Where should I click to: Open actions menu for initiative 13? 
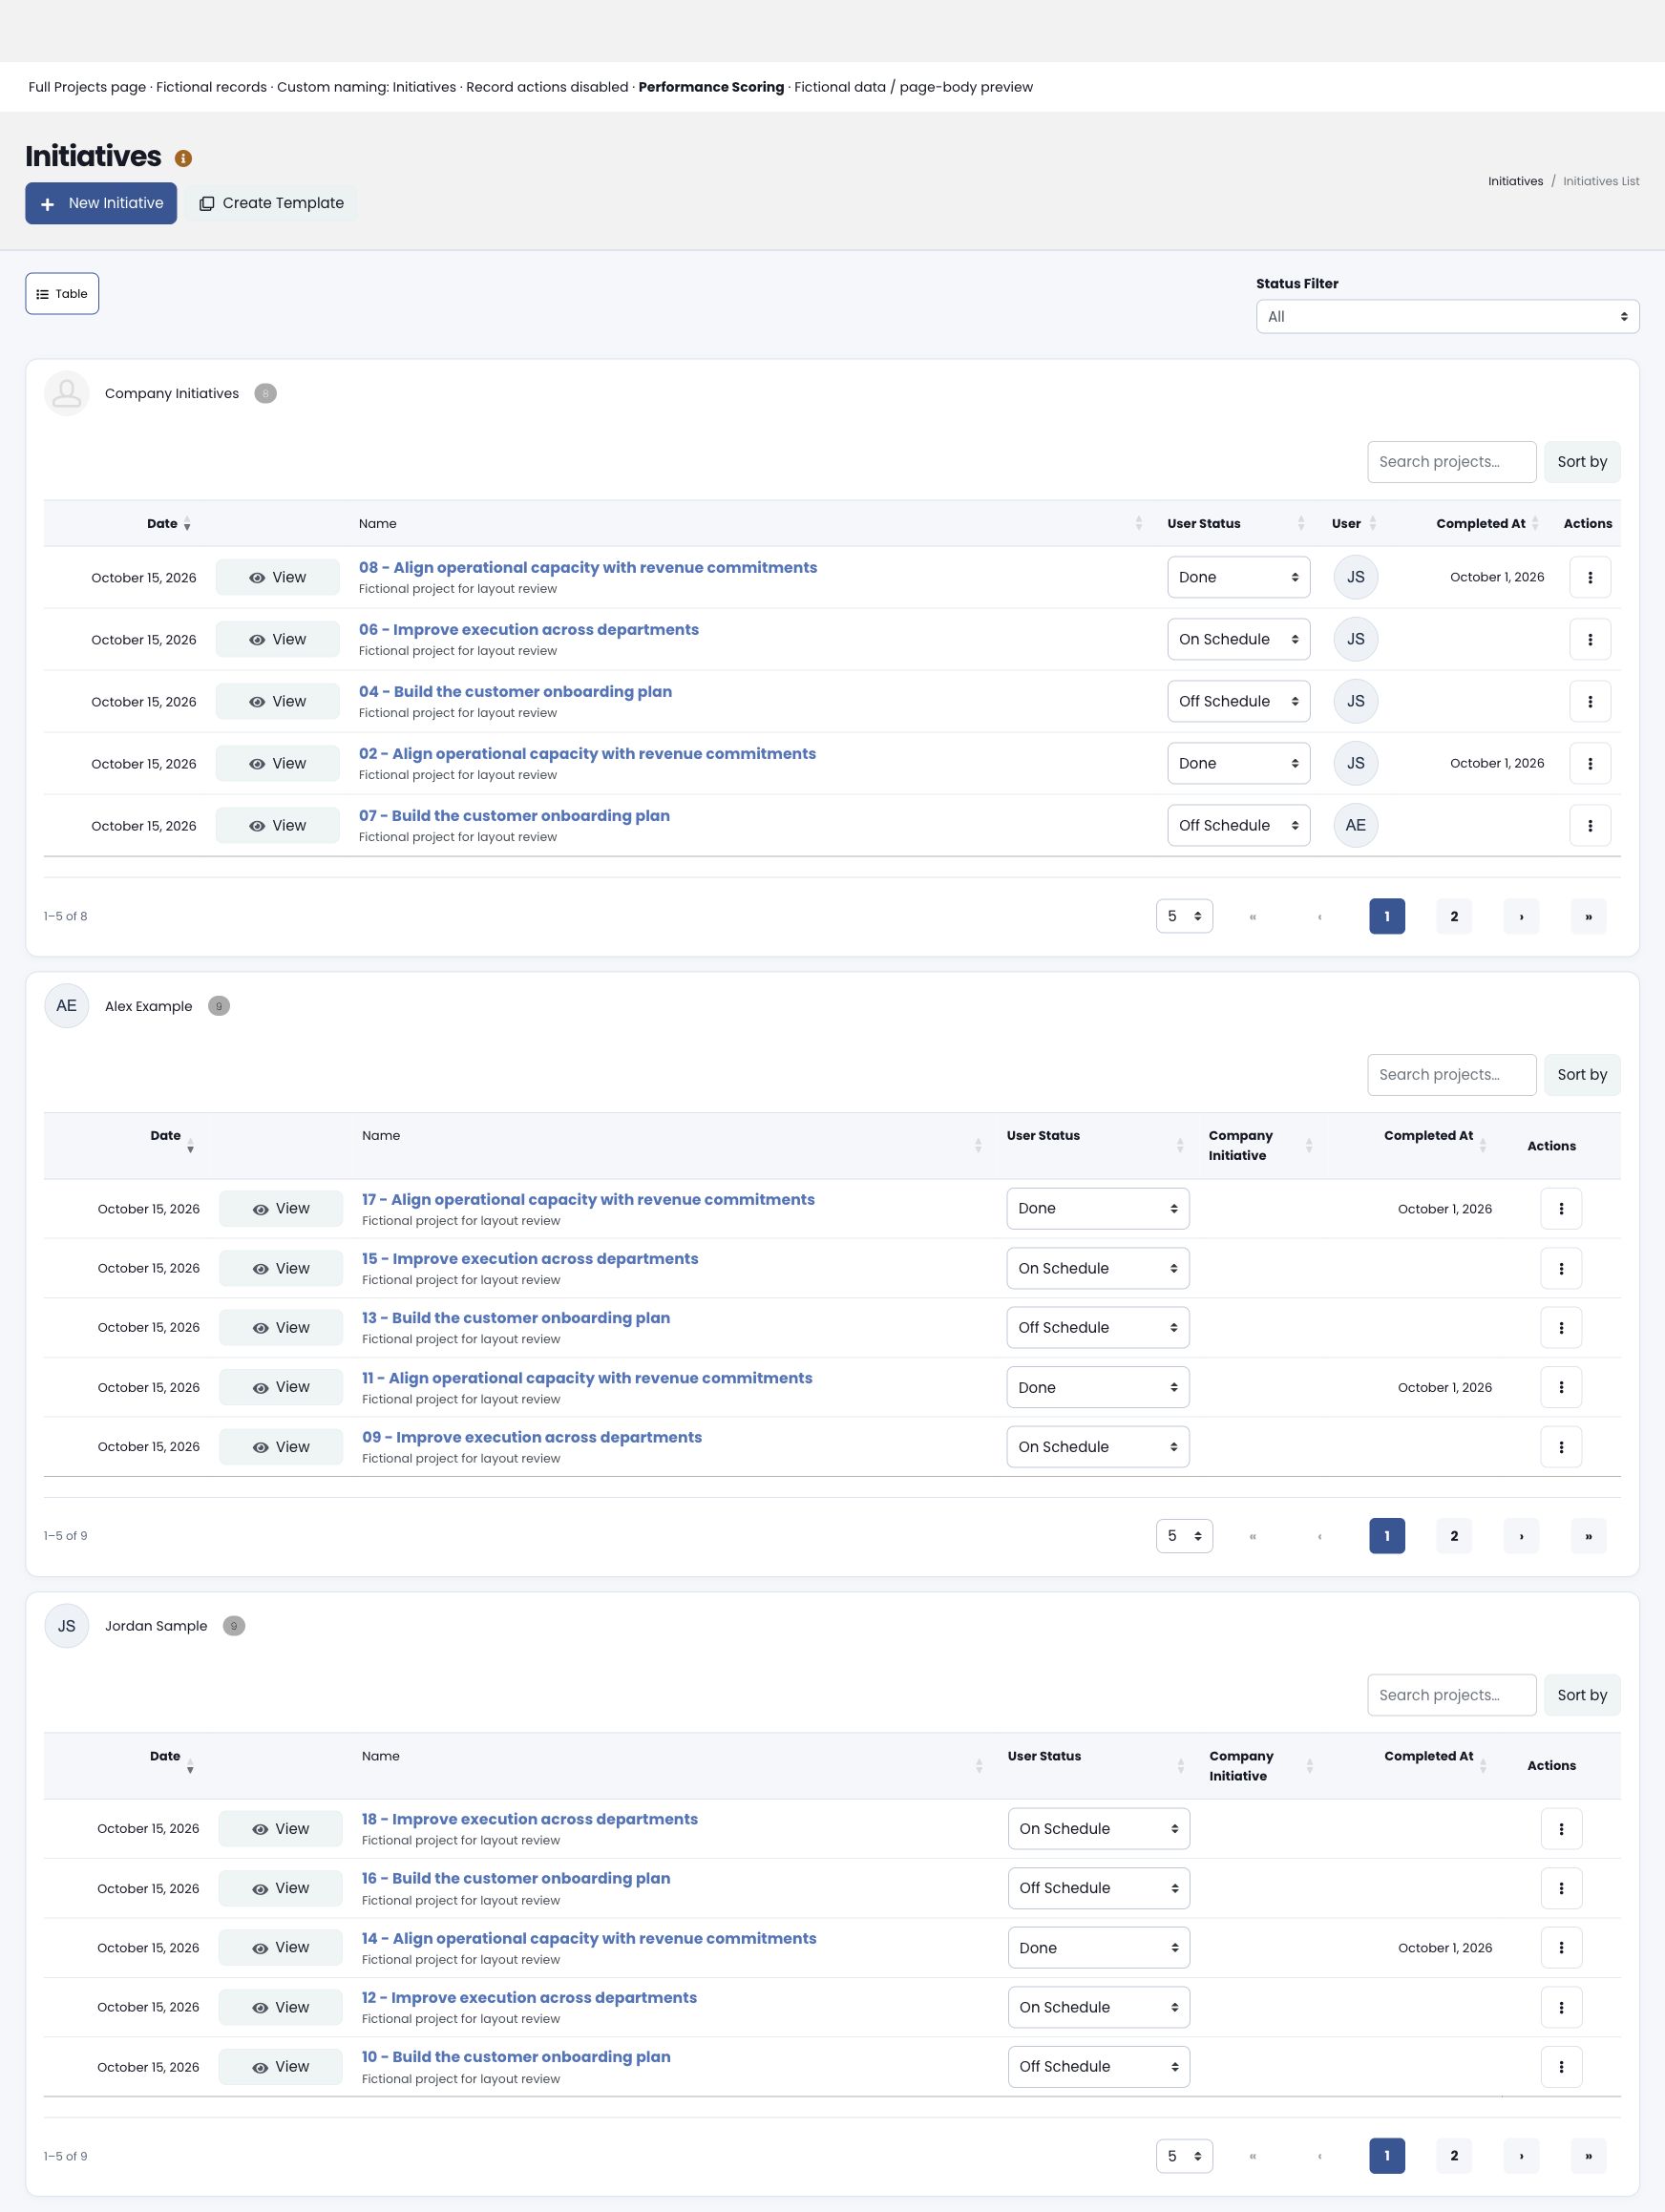pos(1561,1328)
